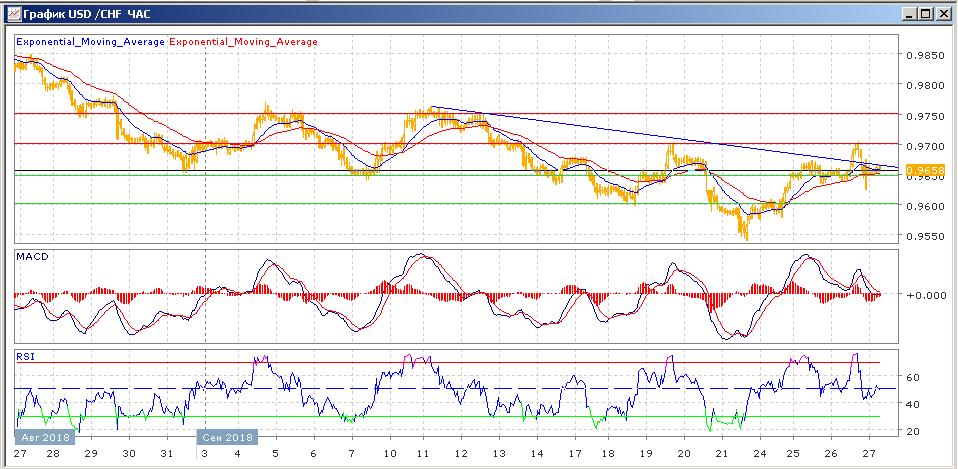958x469 pixels.
Task: Click the 'Сен 2018' month marker
Action: pos(226,437)
